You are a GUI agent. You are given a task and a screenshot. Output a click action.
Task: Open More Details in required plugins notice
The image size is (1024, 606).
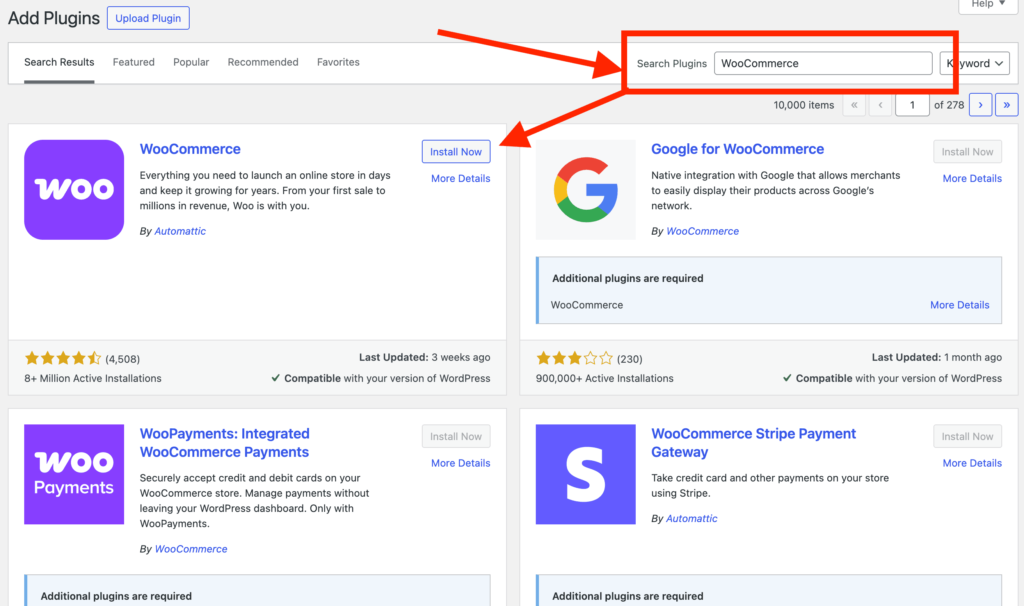pyautogui.click(x=959, y=305)
